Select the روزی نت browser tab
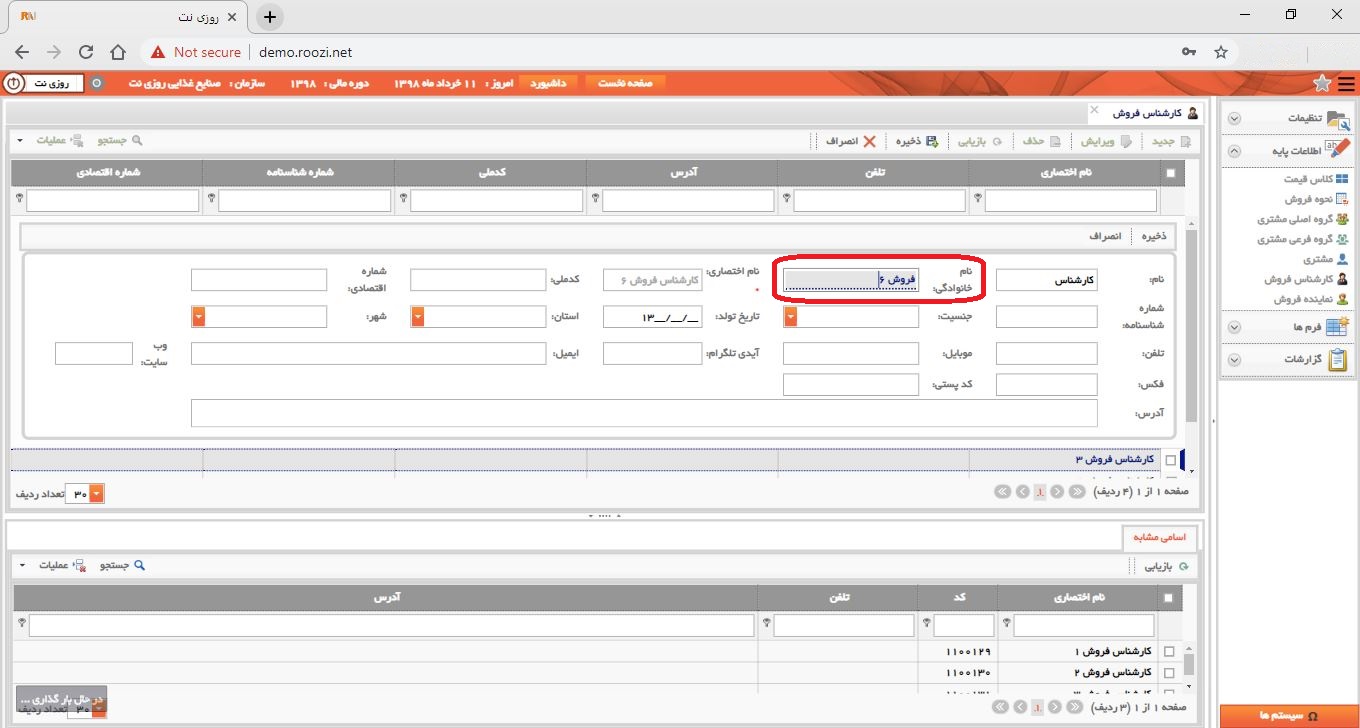This screenshot has width=1360, height=728. click(130, 17)
